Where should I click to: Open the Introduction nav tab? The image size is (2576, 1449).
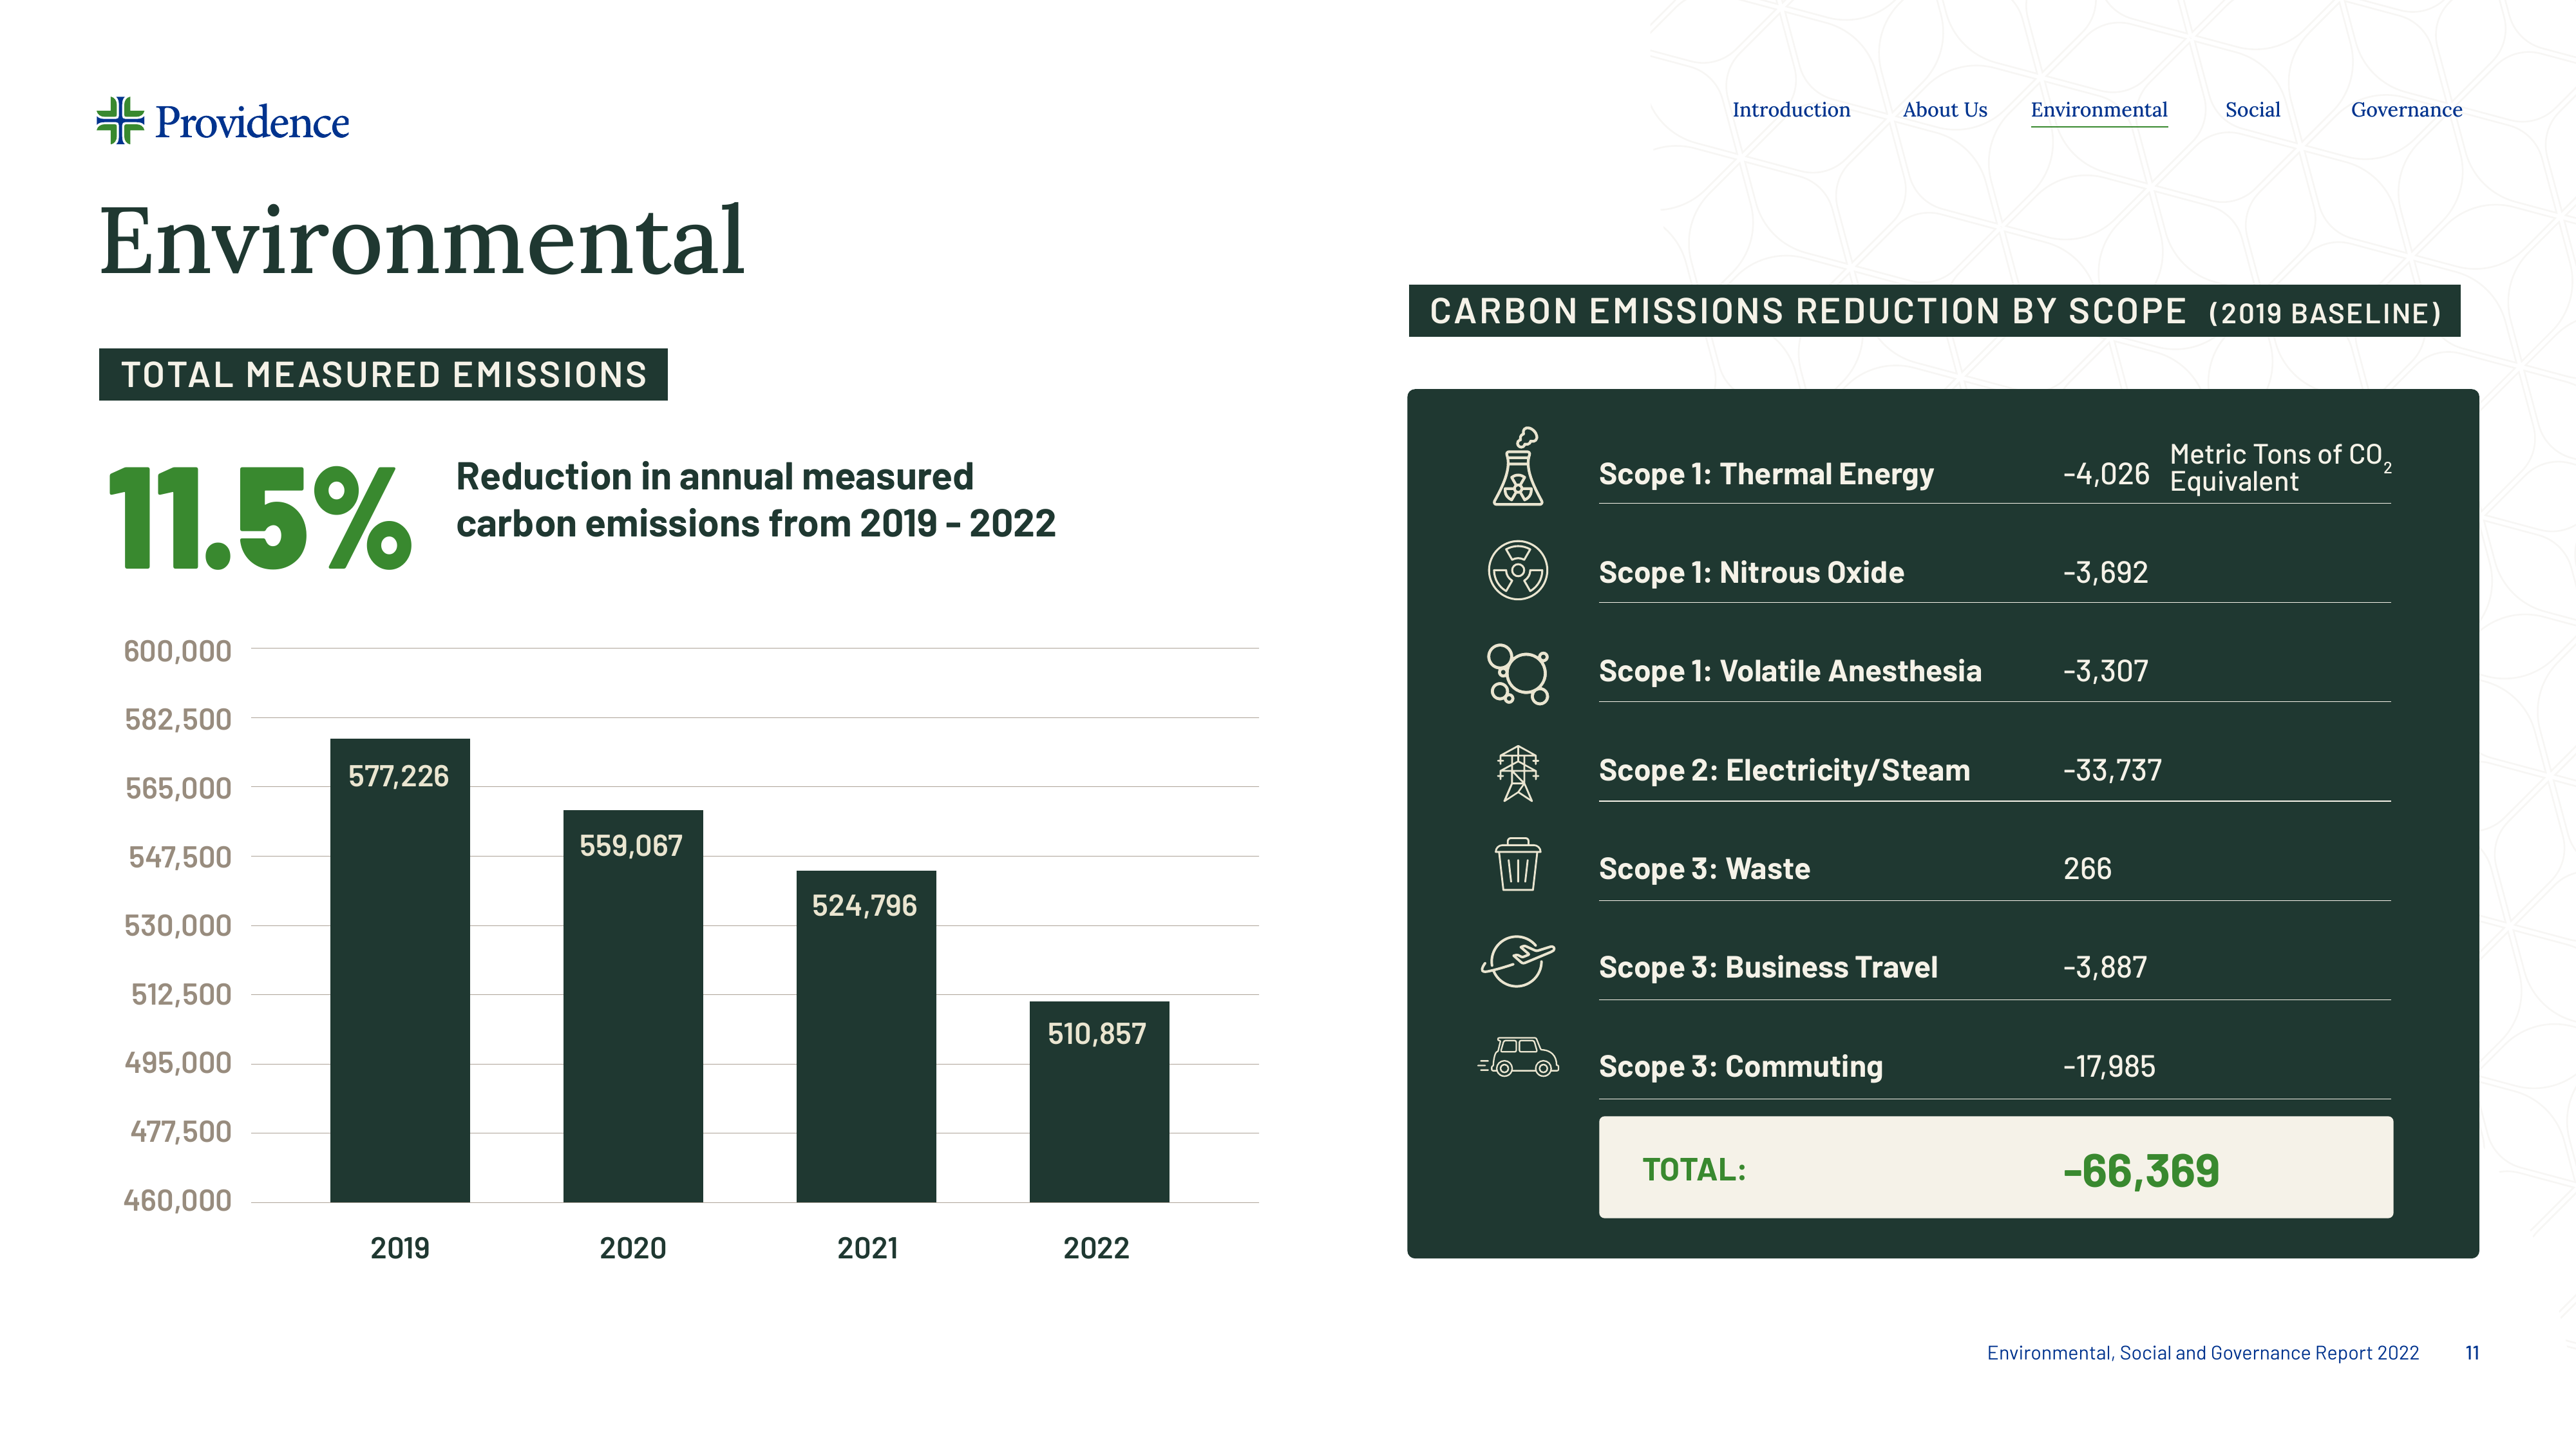[1791, 110]
